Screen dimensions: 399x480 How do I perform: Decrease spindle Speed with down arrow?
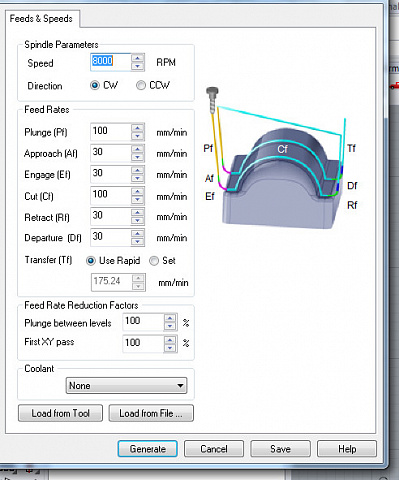(137, 66)
